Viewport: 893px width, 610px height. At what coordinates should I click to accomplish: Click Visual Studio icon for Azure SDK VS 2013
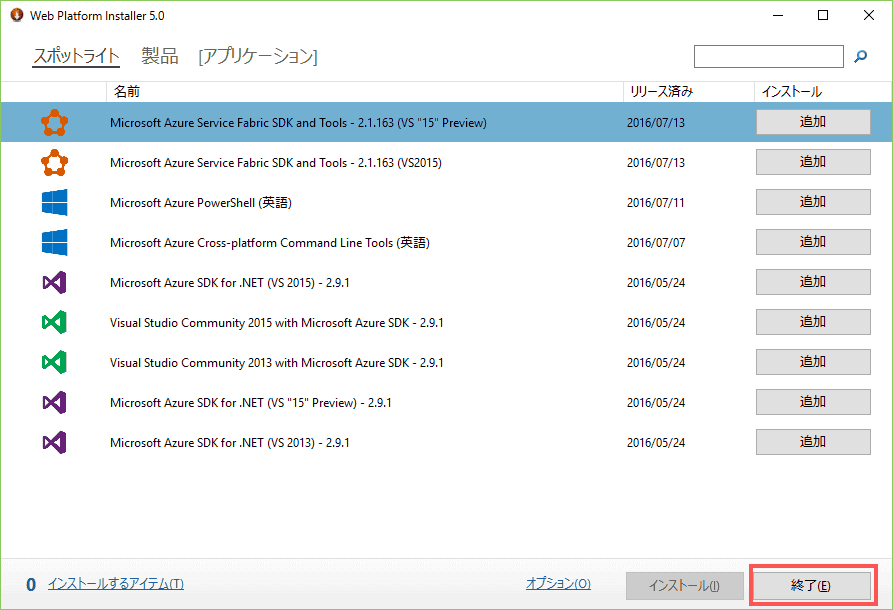coord(55,443)
